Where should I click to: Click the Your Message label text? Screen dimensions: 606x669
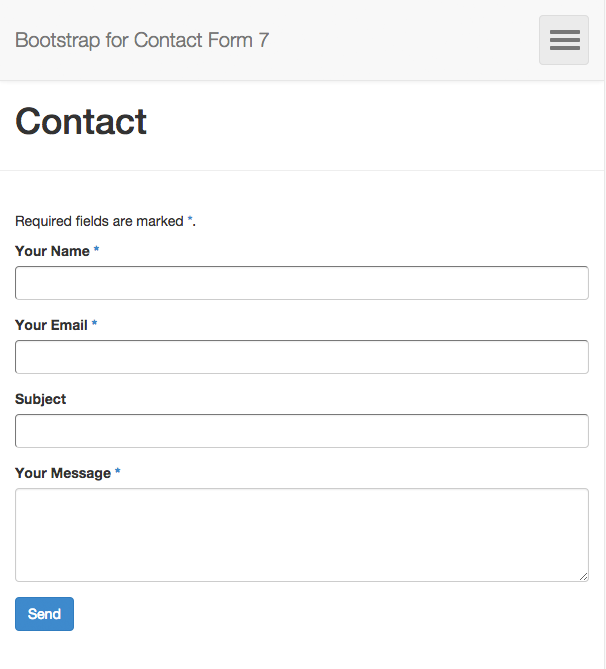click(x=62, y=473)
